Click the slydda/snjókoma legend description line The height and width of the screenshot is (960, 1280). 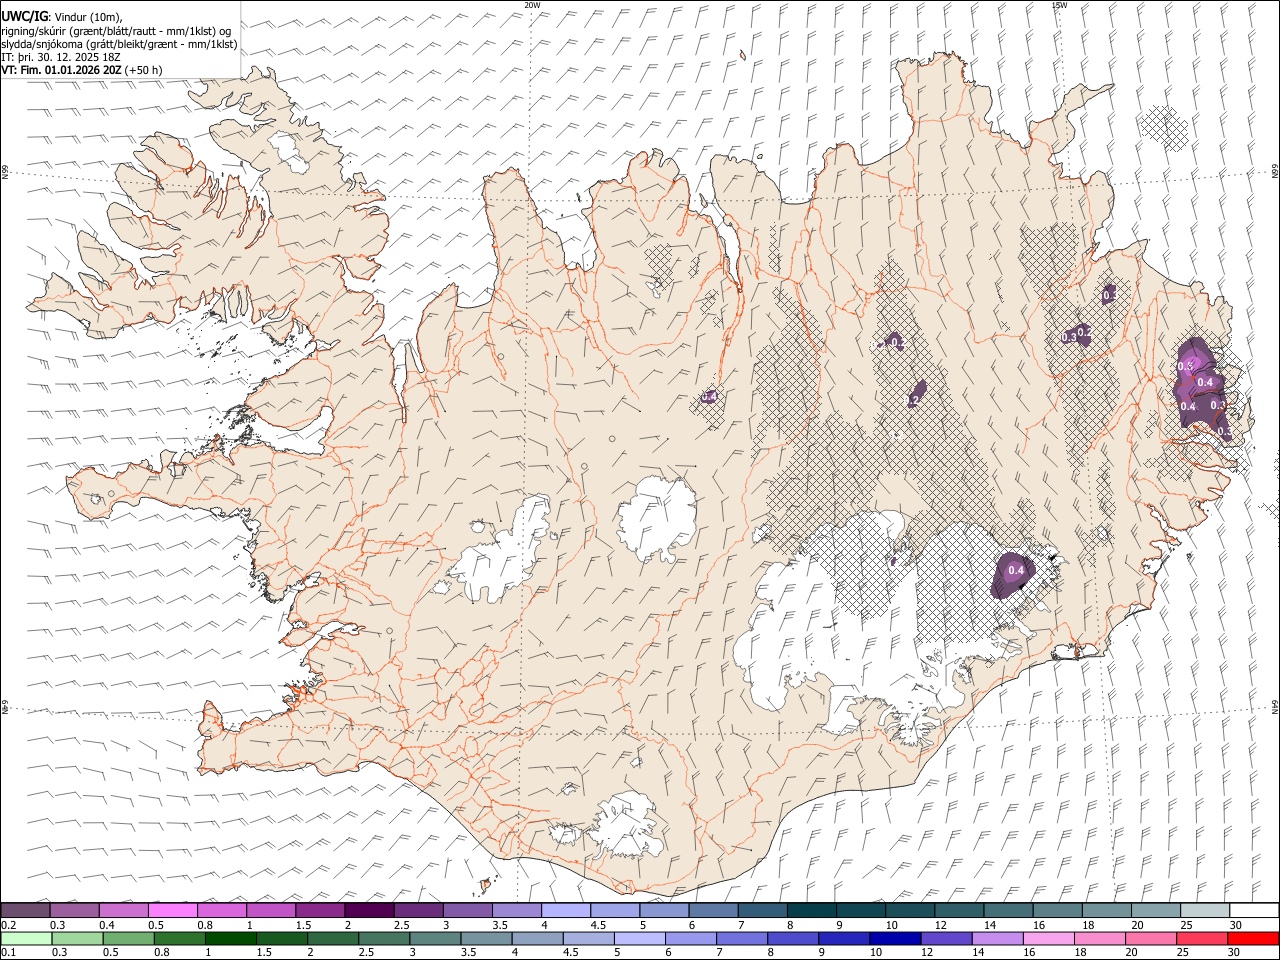[119, 44]
